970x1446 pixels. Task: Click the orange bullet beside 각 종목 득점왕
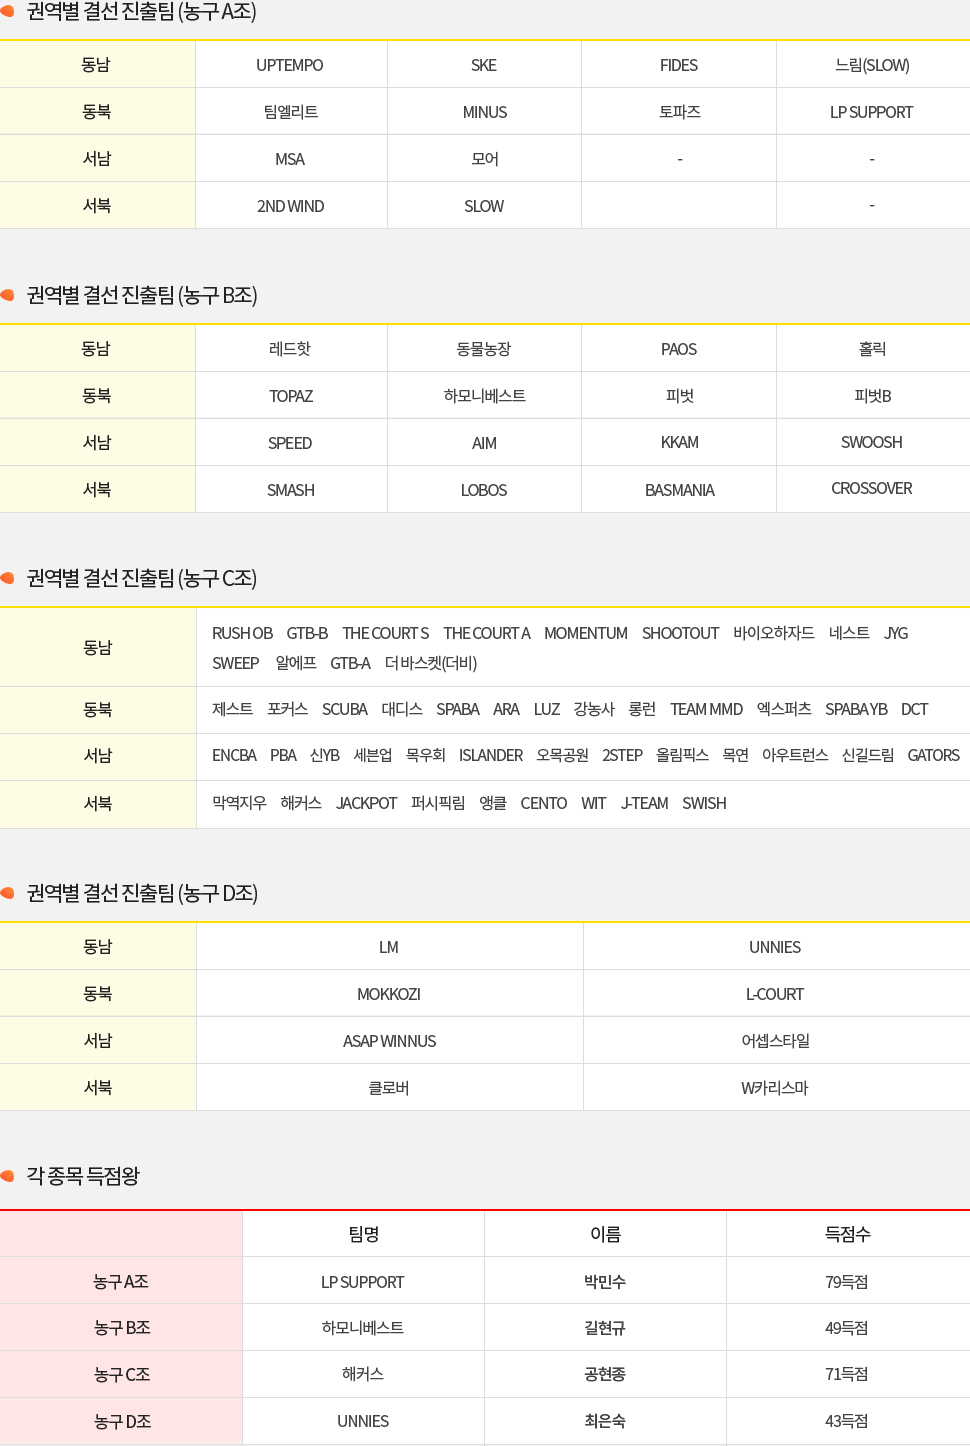pos(8,1176)
